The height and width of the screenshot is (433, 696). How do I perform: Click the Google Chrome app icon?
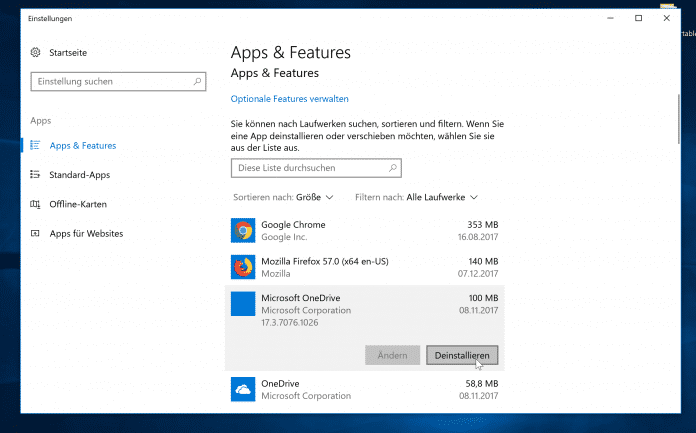(x=243, y=231)
